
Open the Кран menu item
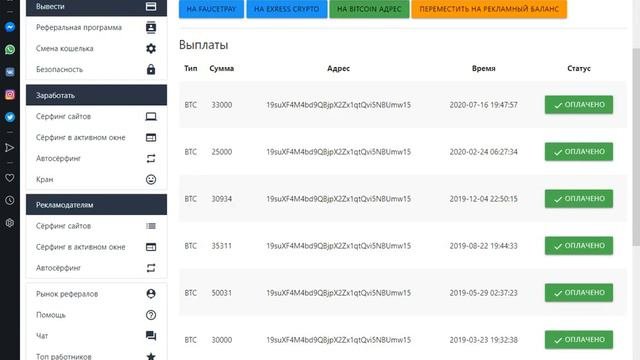coord(96,180)
